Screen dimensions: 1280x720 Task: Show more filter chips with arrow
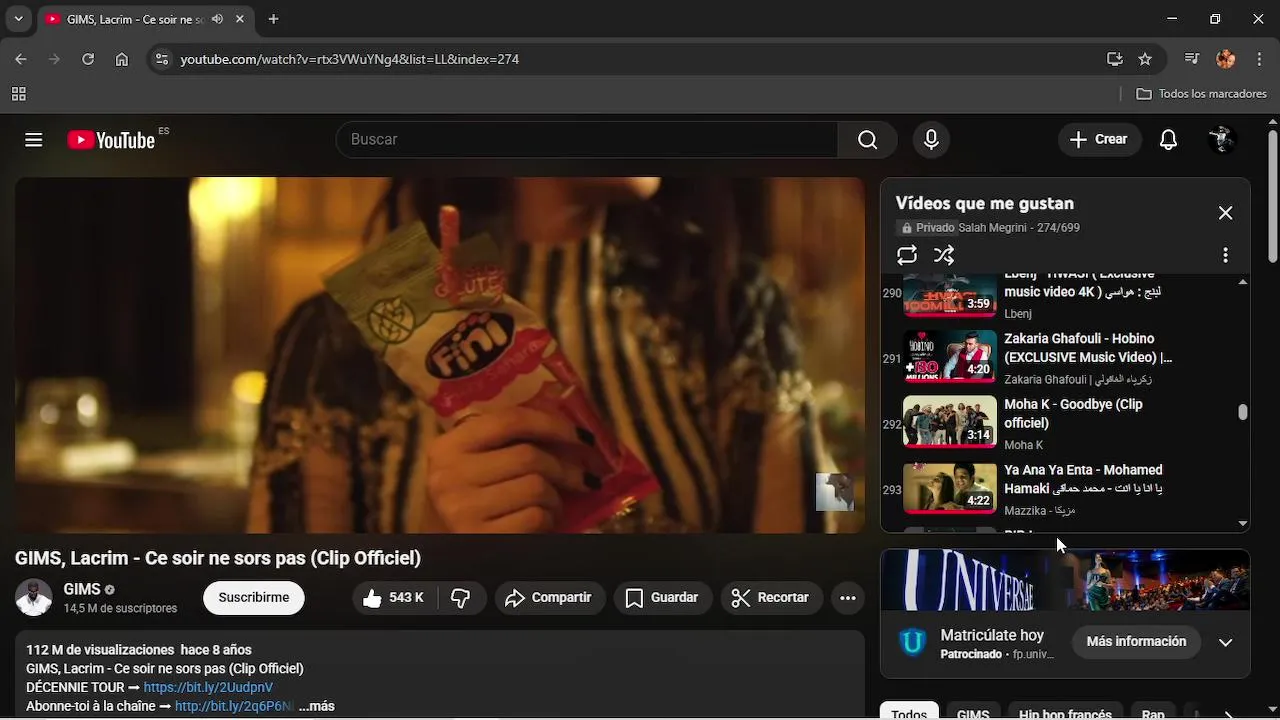(x=1229, y=714)
